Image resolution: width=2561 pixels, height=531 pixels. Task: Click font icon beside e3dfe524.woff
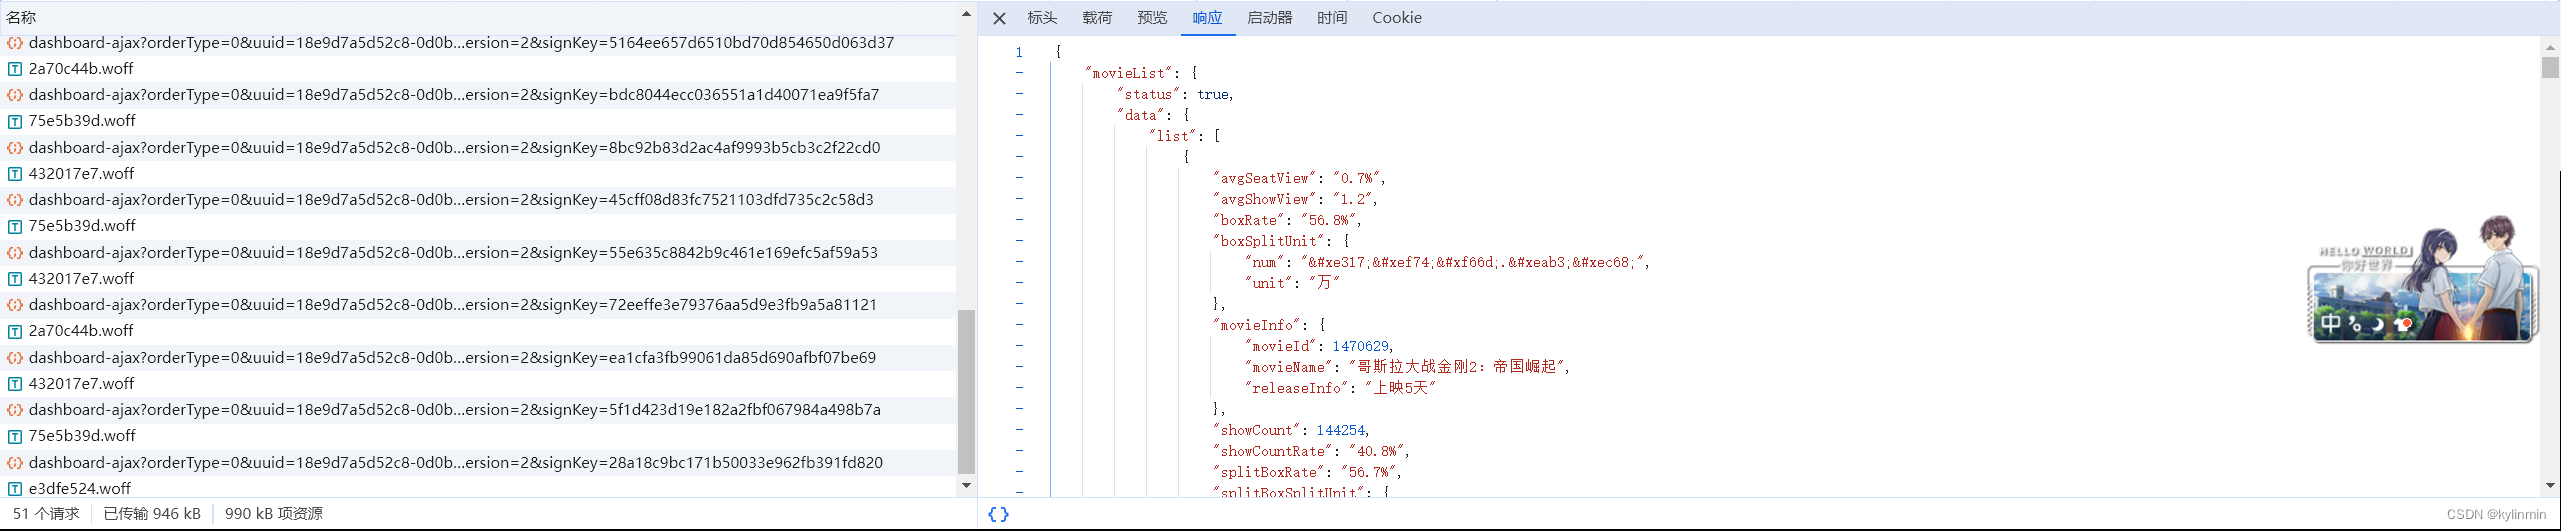[x=15, y=489]
